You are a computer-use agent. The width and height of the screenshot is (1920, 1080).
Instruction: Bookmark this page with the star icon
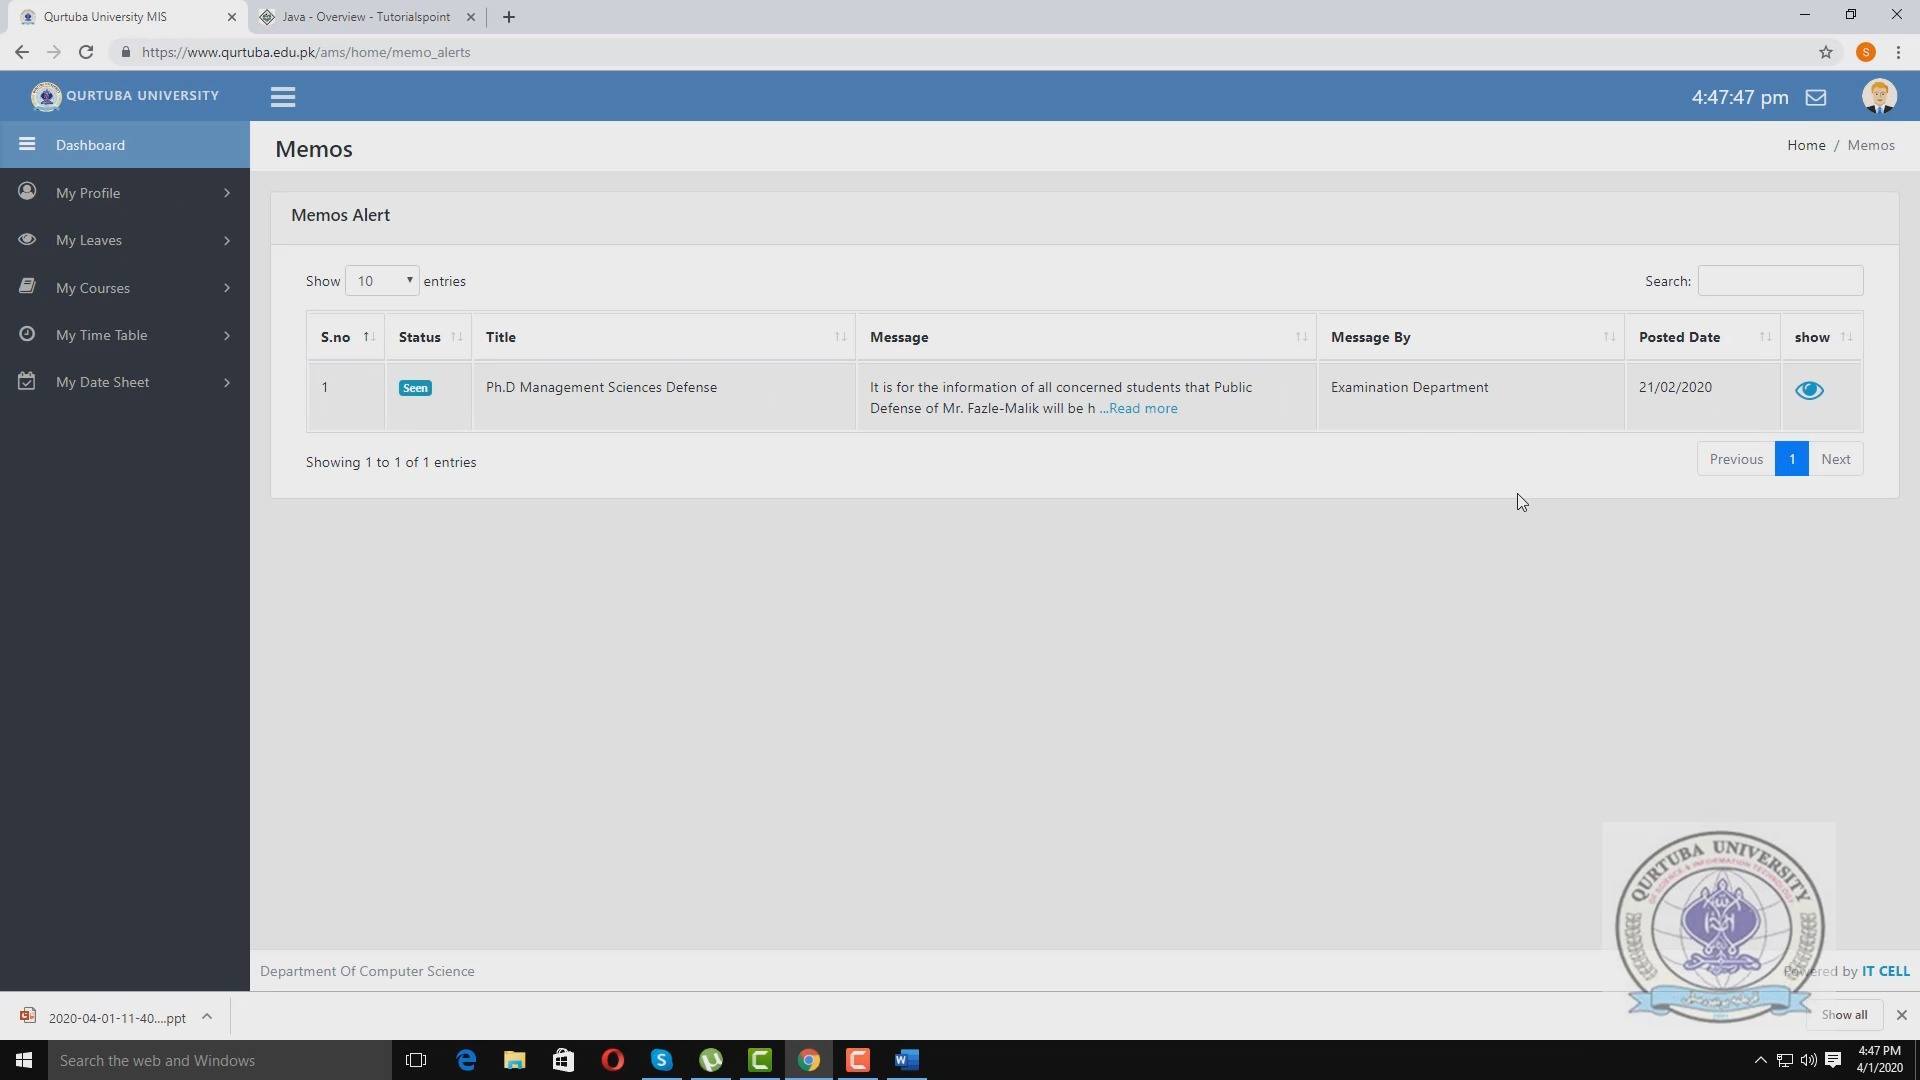1826,52
